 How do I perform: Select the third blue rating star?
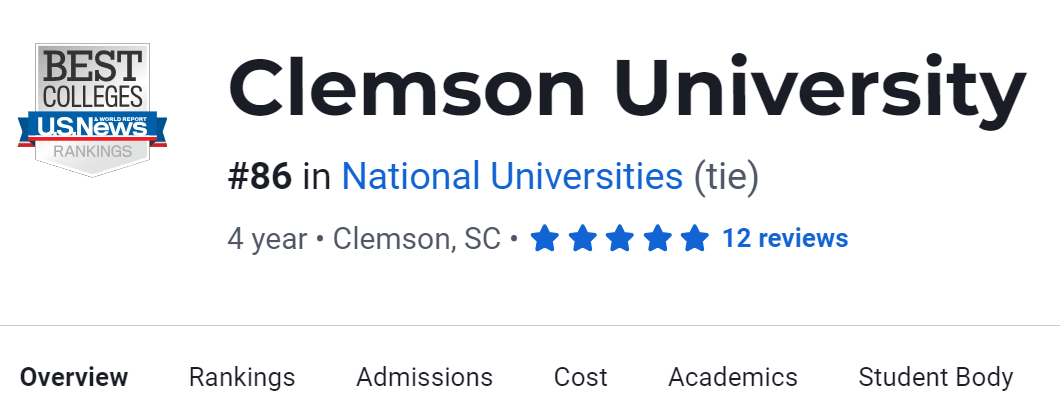(x=619, y=239)
